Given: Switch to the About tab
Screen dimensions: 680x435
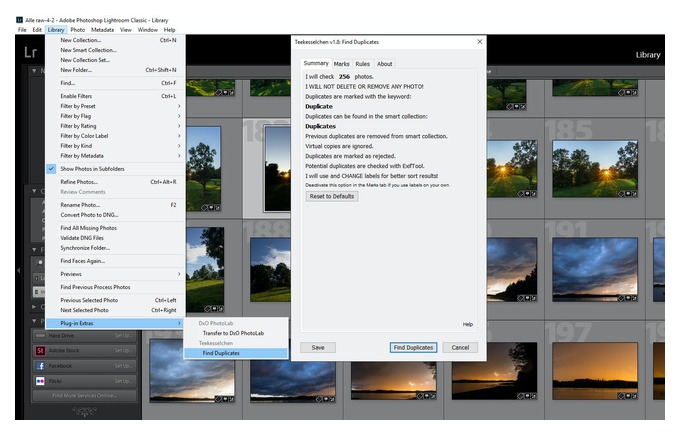Looking at the screenshot, I should (x=384, y=64).
